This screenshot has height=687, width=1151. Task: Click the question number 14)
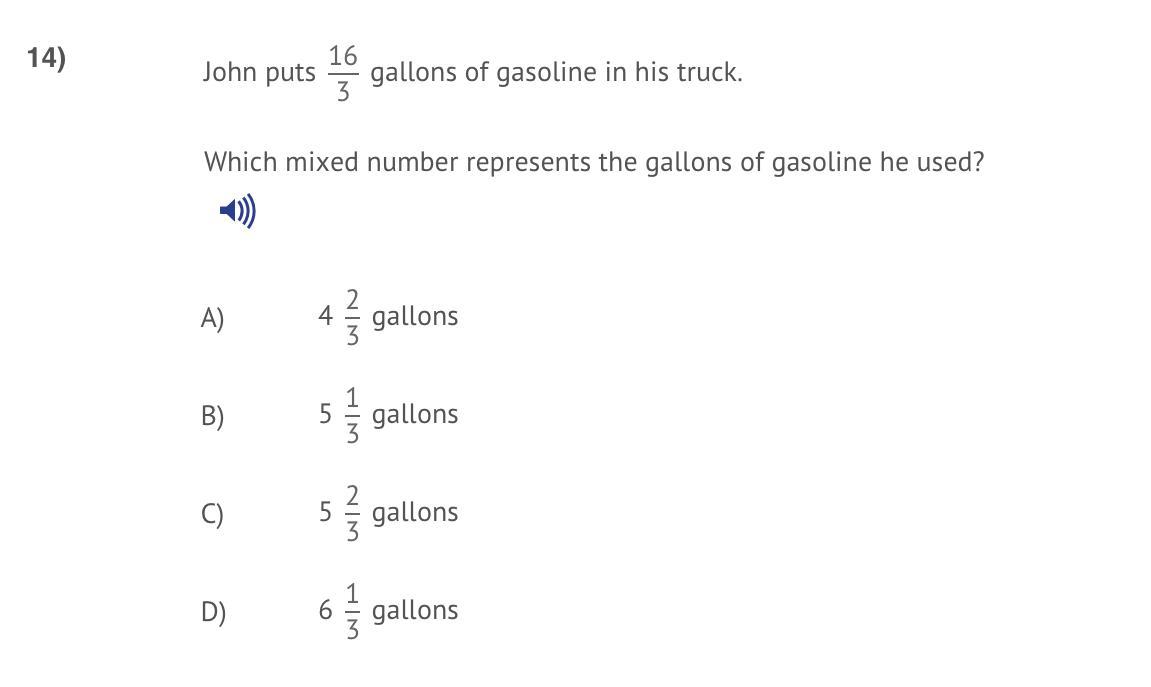click(x=46, y=57)
